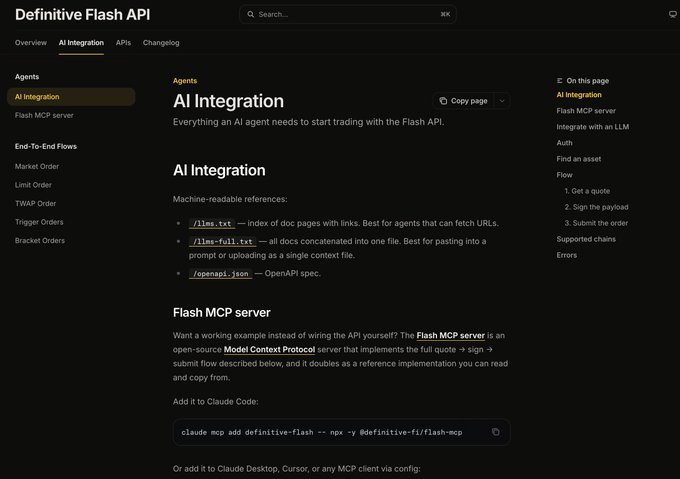Follow the Model Context Protocol link
Viewport: 680px width, 479px height.
[x=269, y=349]
